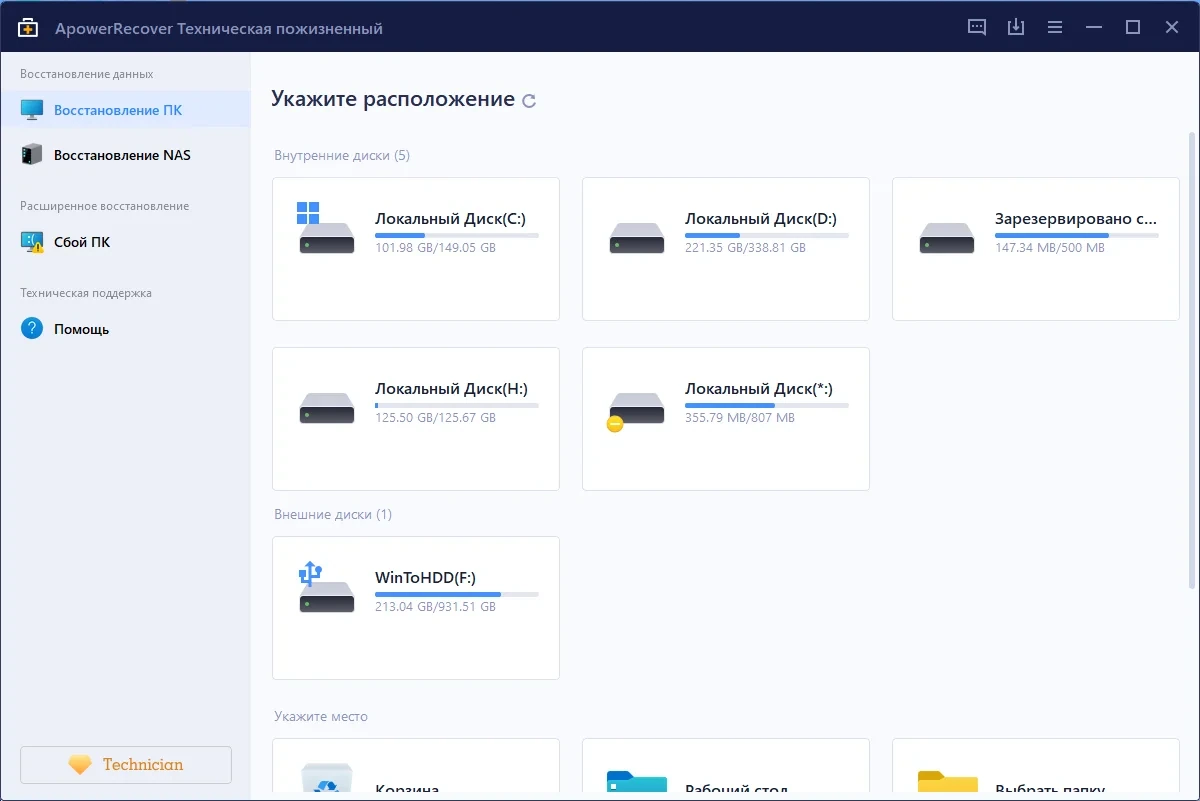Click the blue question mark help icon
1200x801 pixels.
[x=32, y=328]
